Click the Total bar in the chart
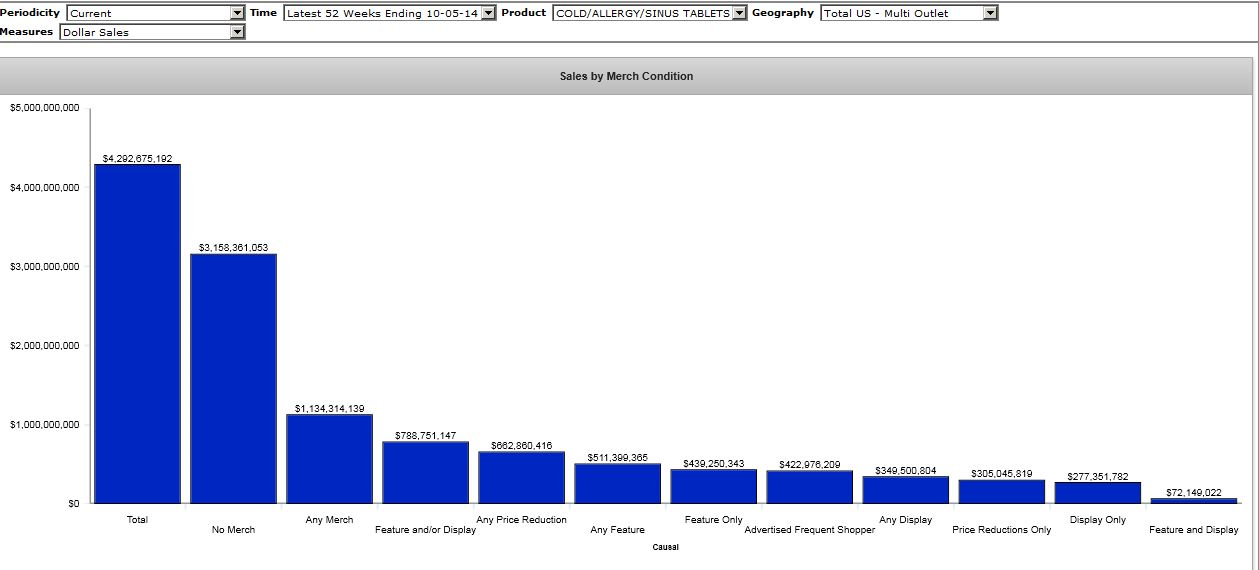This screenshot has height=570, width=1259. click(x=137, y=333)
